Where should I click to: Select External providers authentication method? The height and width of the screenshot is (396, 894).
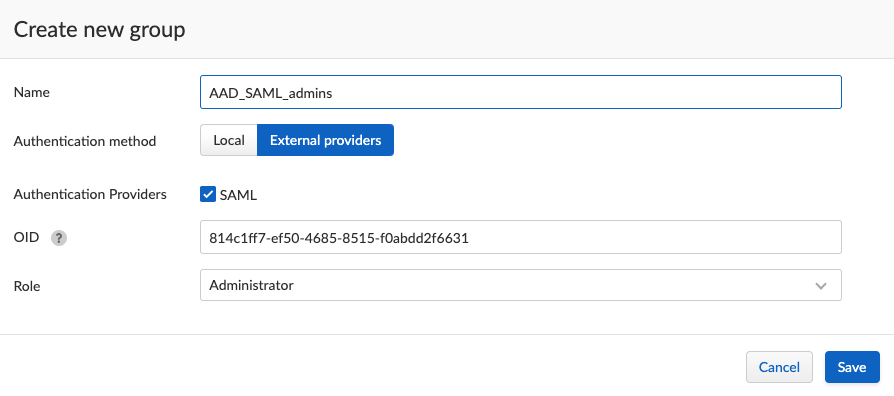click(x=326, y=140)
